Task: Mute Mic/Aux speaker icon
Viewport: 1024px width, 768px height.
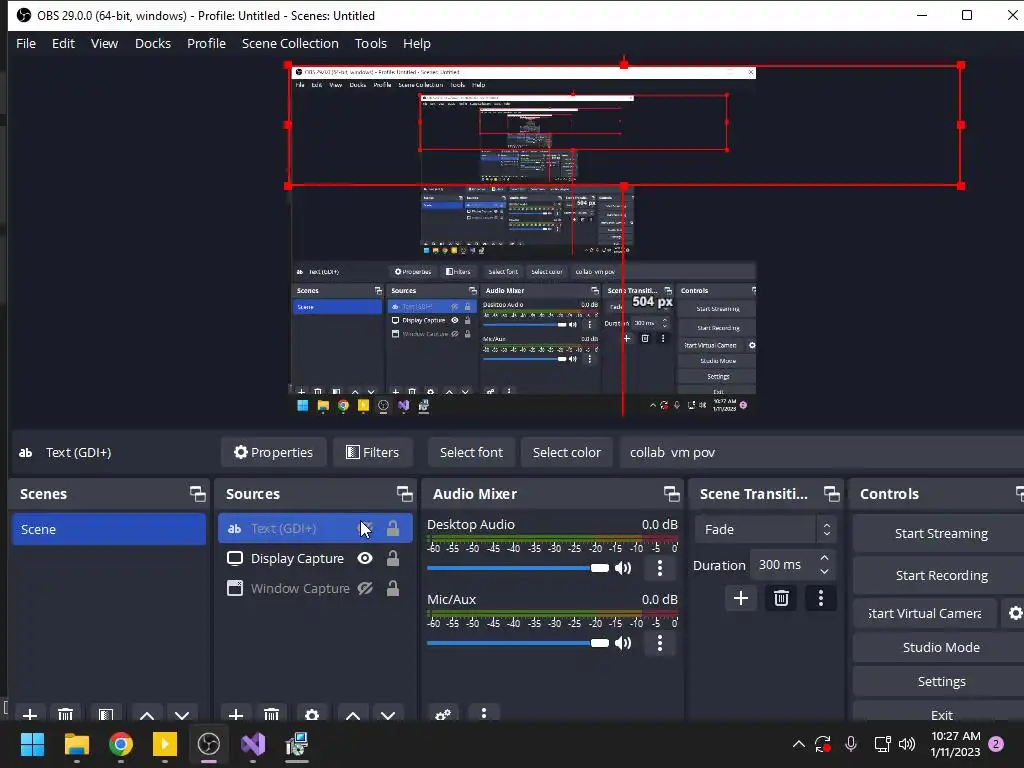Action: click(x=624, y=643)
